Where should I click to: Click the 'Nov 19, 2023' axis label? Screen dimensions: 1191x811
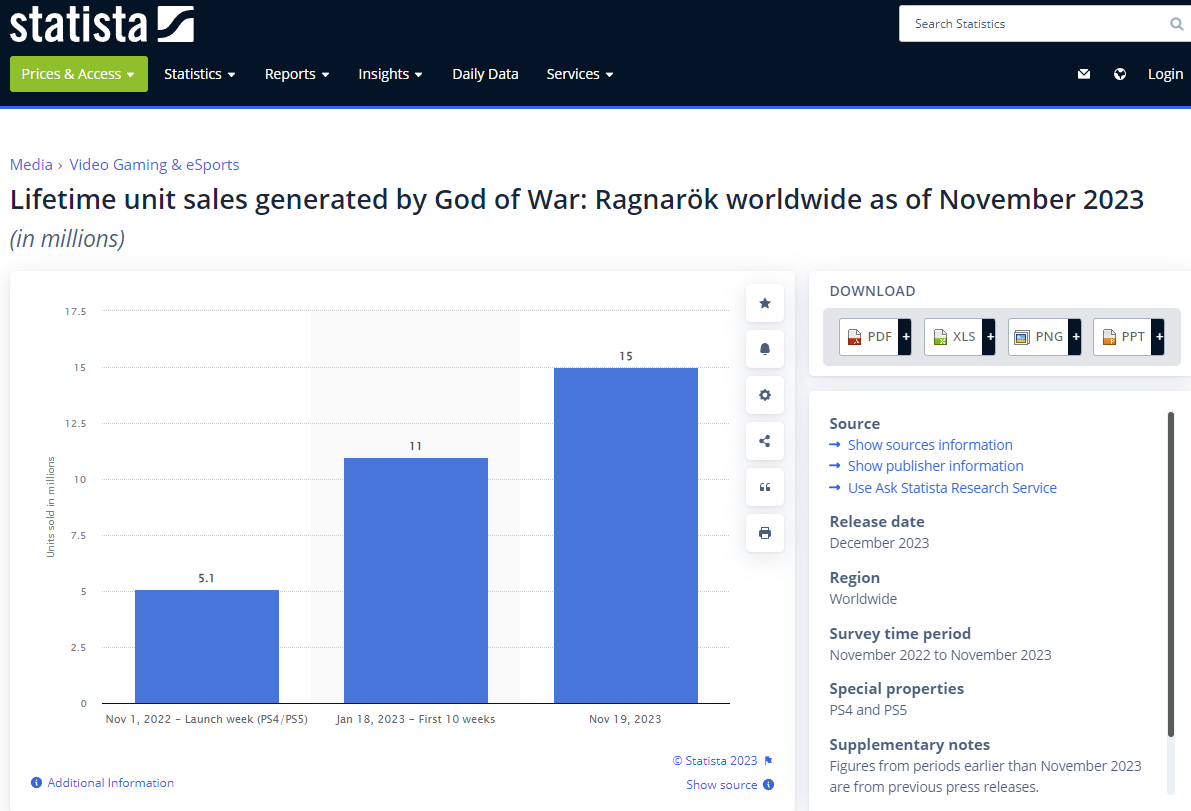625,719
